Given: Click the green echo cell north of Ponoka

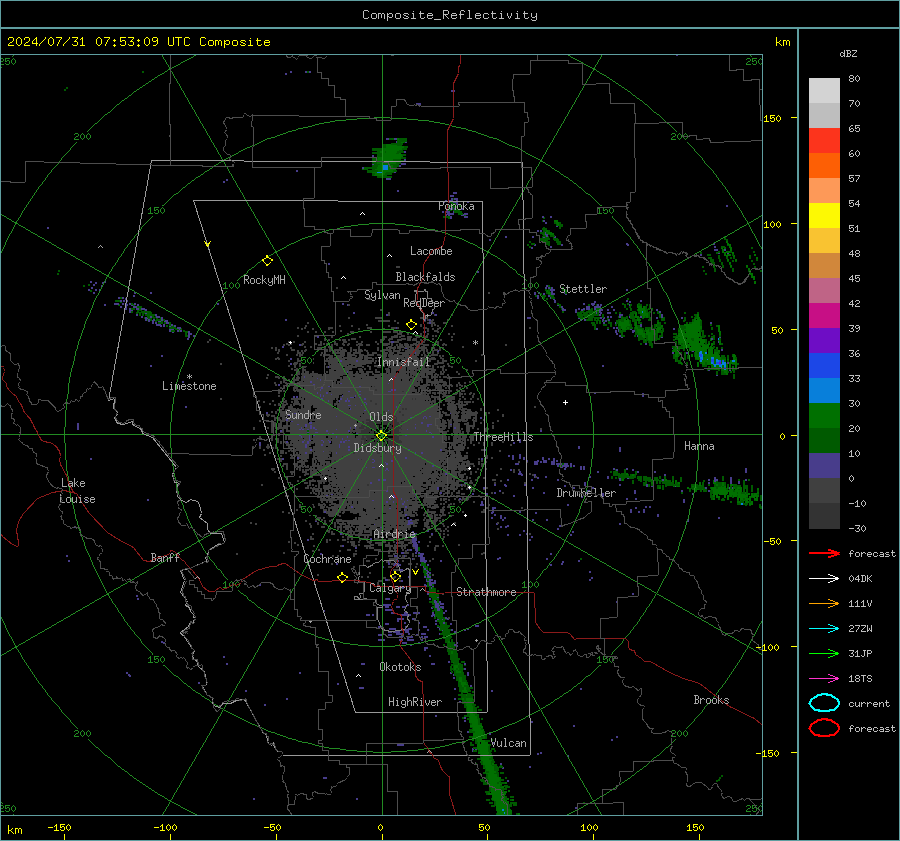Looking at the screenshot, I should (387, 158).
